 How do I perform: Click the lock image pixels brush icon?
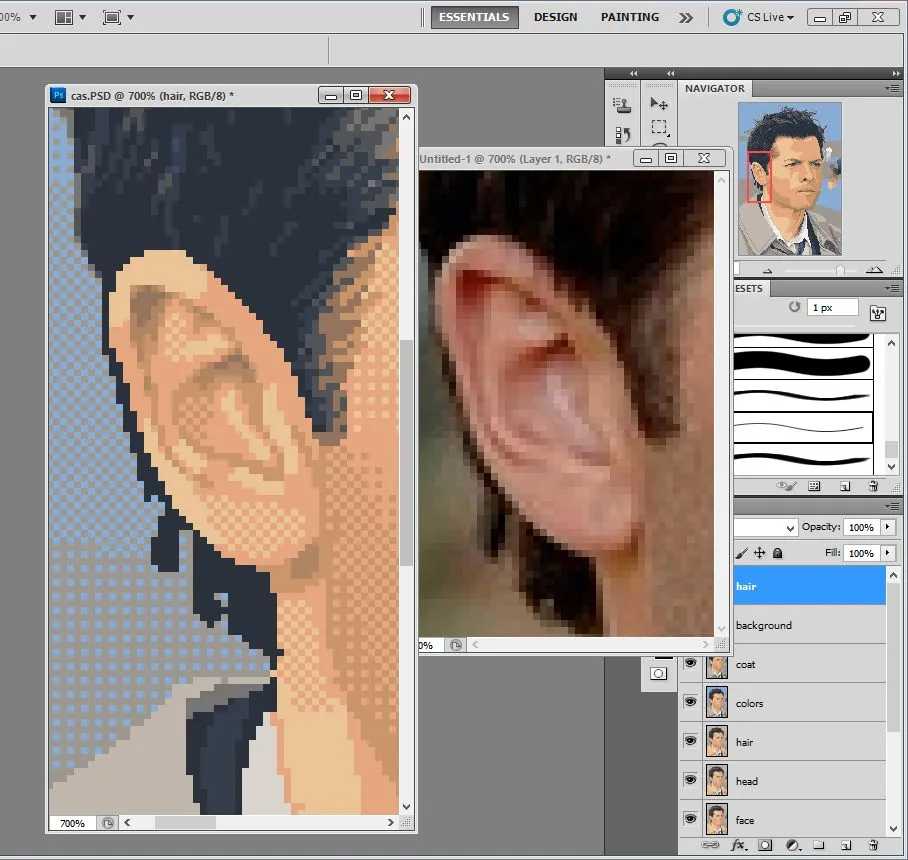coord(742,553)
